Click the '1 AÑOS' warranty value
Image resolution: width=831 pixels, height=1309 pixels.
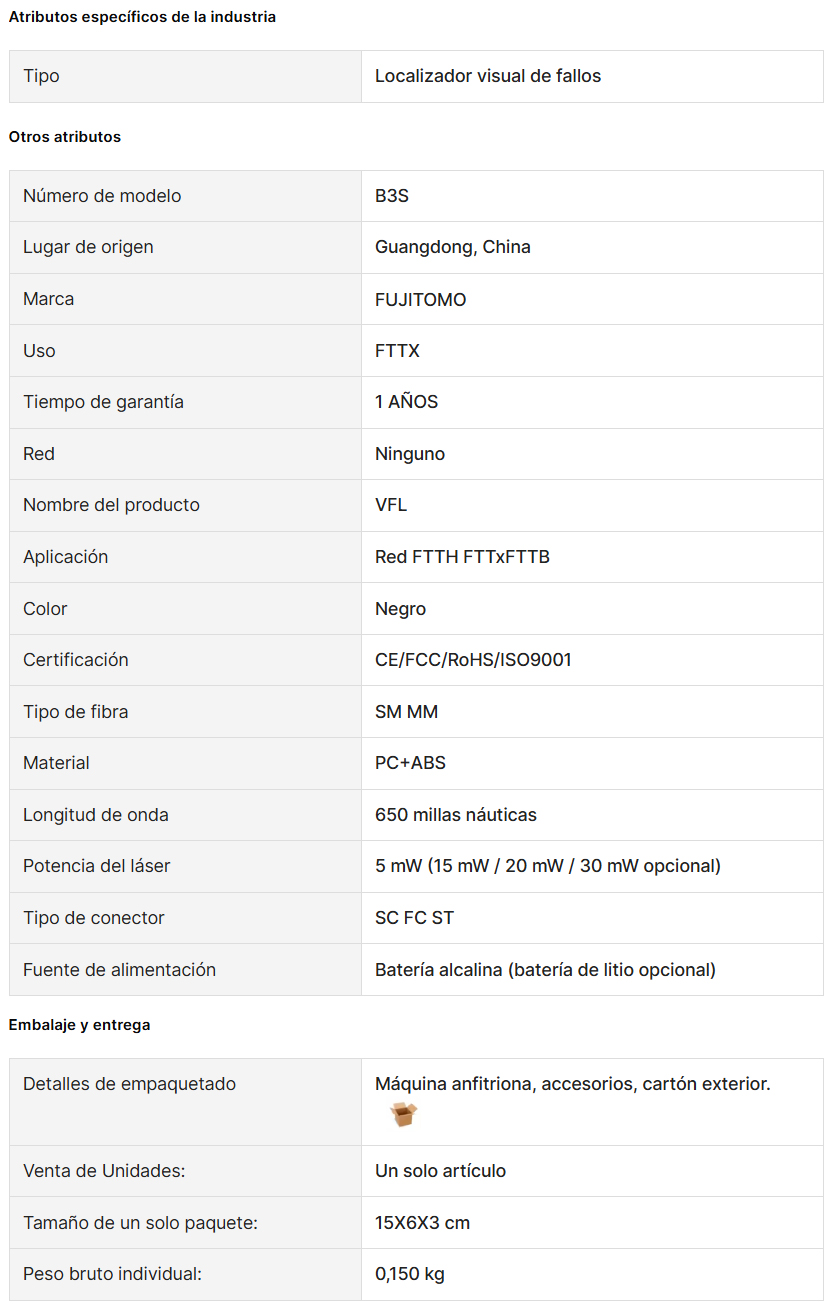(407, 402)
